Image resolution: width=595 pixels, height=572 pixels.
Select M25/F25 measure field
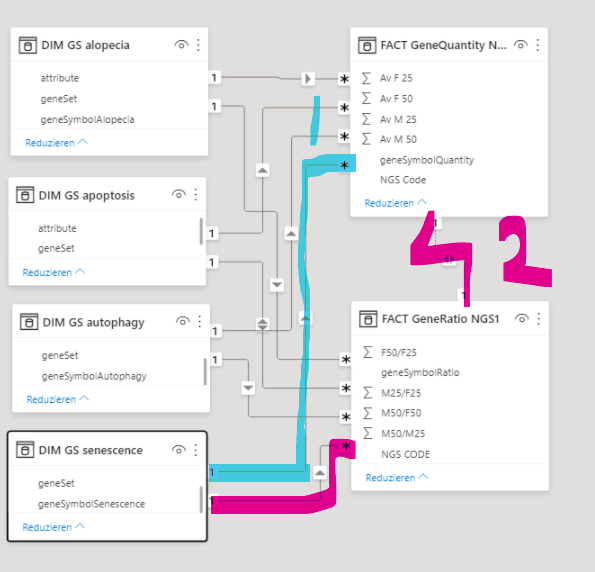point(401,393)
